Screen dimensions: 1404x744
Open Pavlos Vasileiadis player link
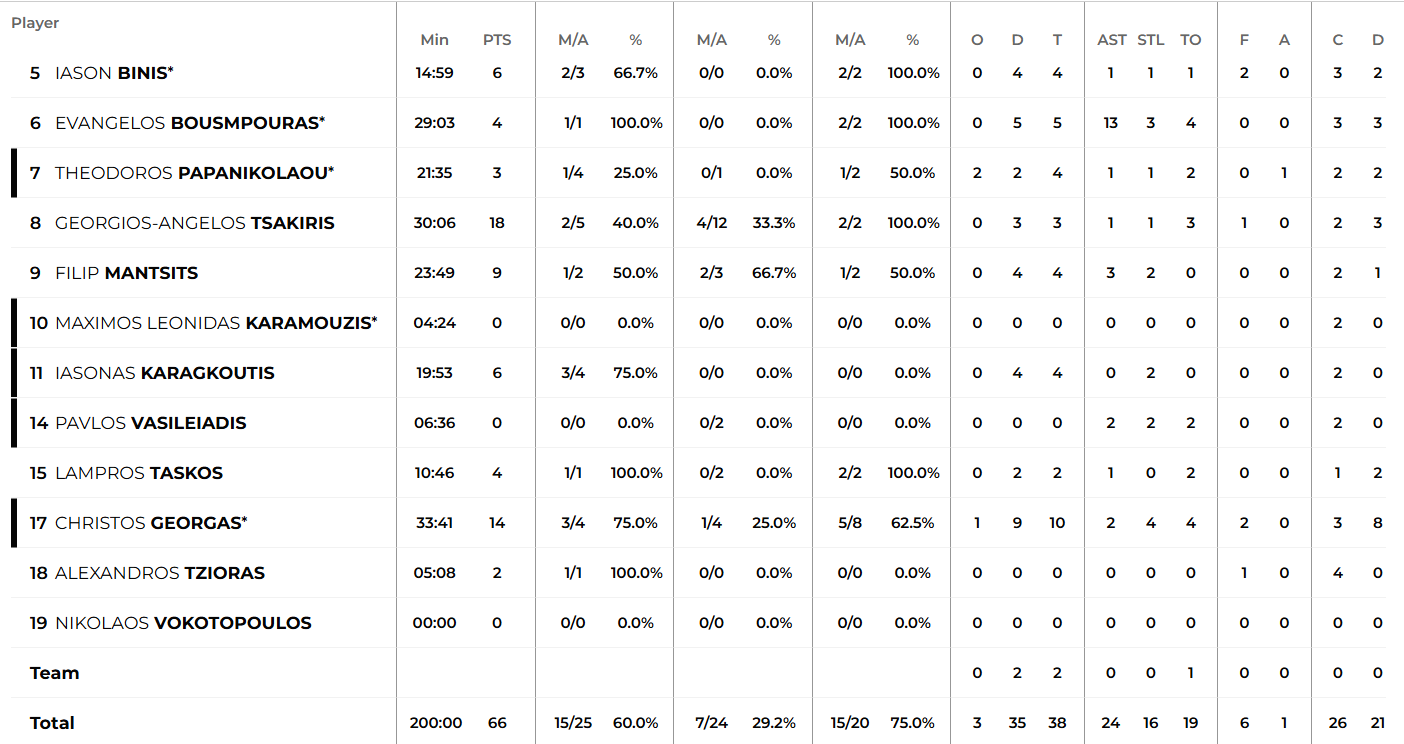tap(151, 423)
